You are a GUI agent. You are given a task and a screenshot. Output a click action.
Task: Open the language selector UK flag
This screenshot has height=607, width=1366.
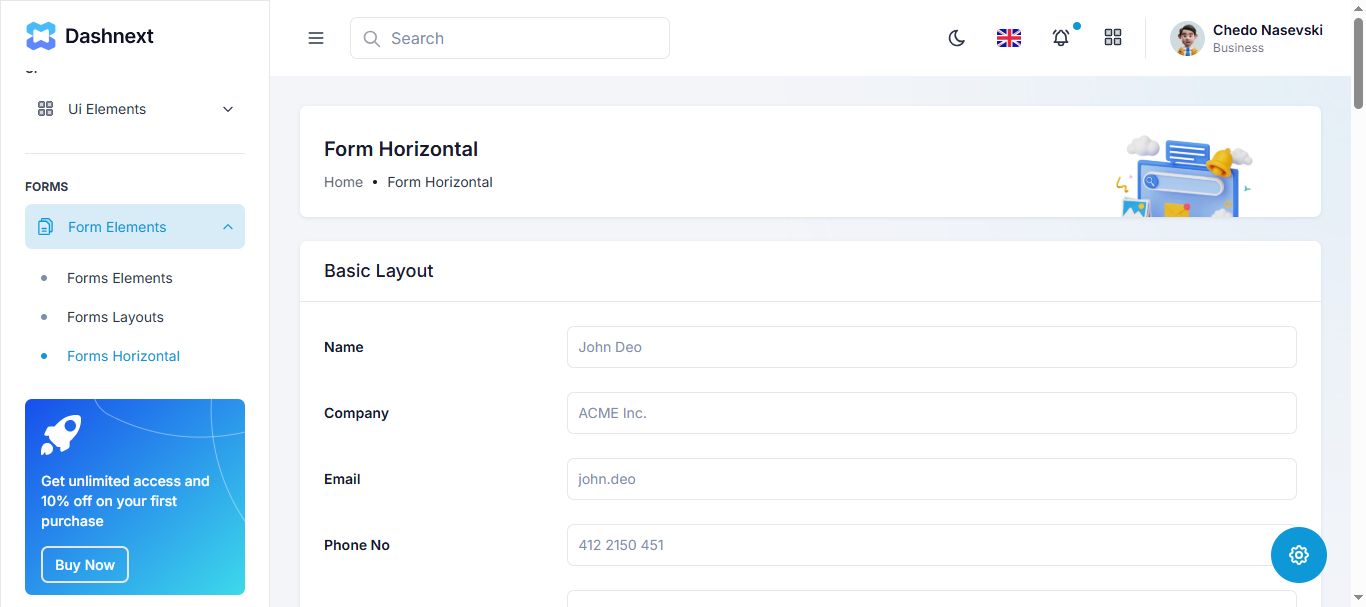click(x=1009, y=38)
